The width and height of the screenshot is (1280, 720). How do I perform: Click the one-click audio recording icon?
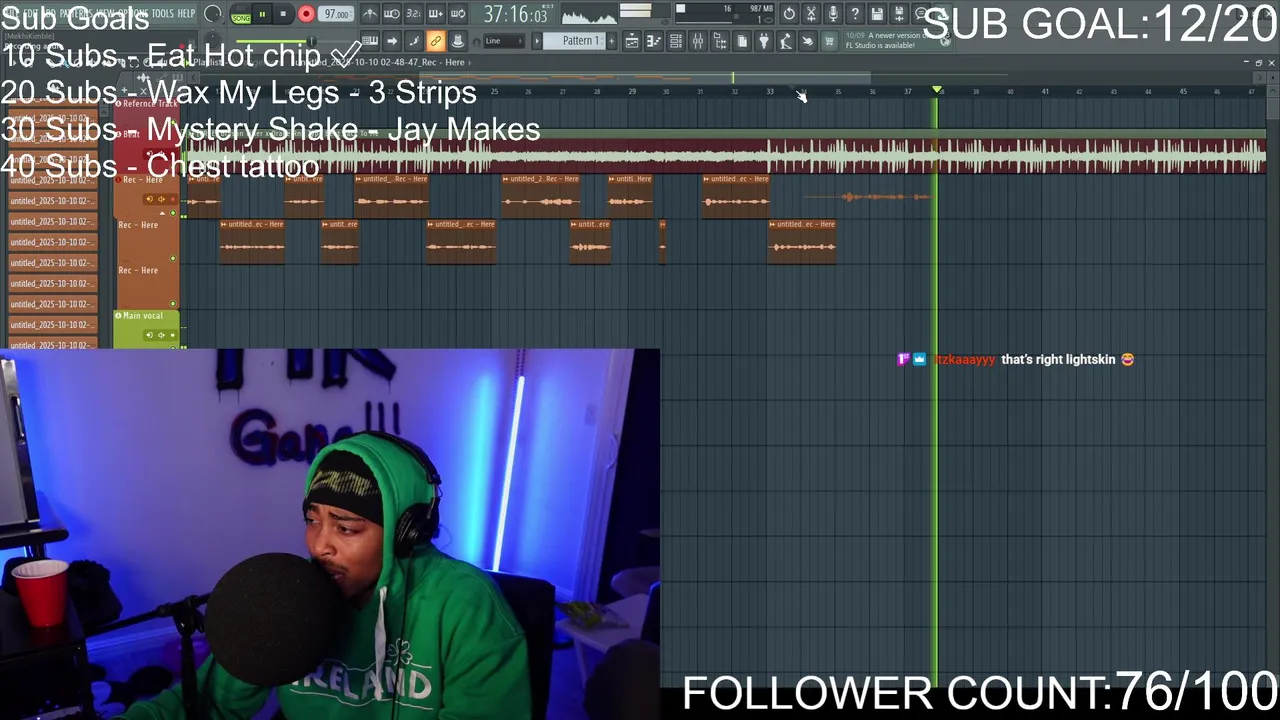(811, 14)
